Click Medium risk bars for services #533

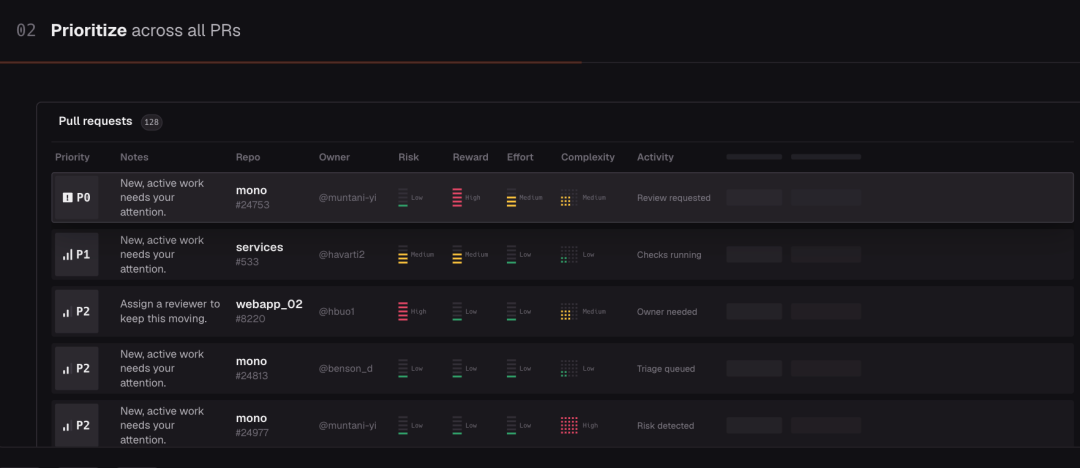point(403,254)
